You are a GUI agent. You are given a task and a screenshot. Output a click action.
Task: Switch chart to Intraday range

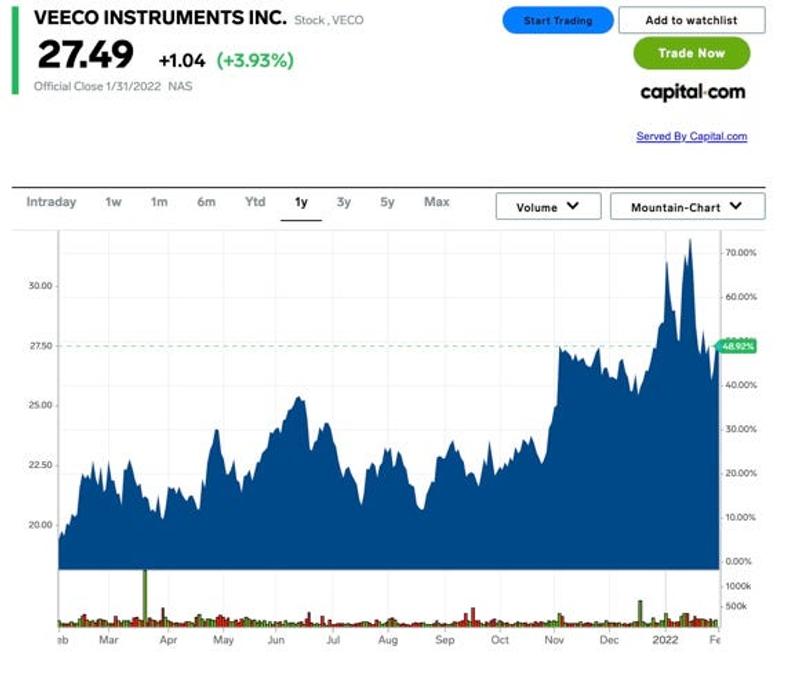point(51,202)
